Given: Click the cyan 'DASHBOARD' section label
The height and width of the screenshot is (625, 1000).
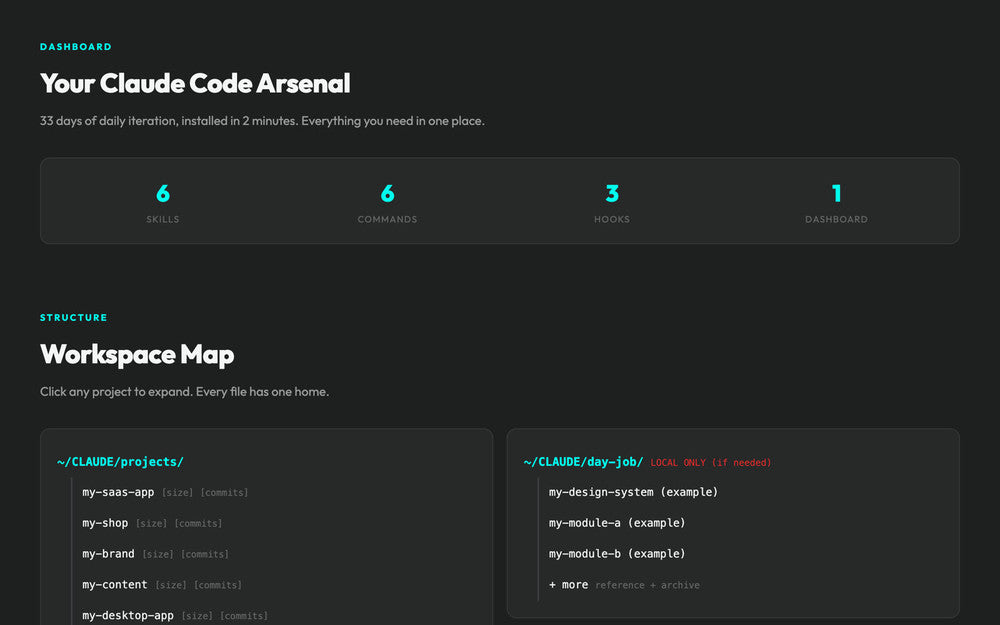Looking at the screenshot, I should tap(76, 47).
